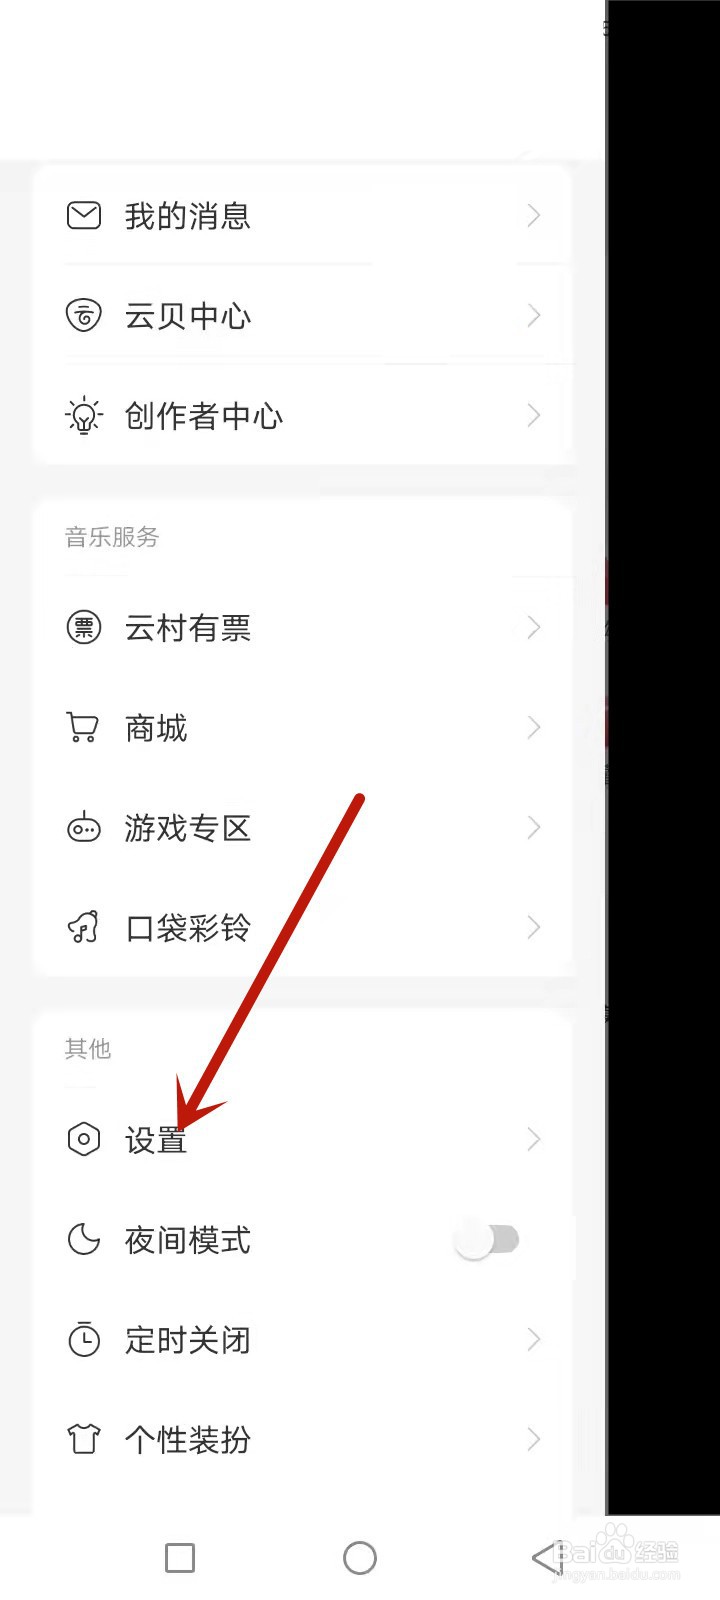Open 云贝中心 via its coin icon
This screenshot has height=1600, width=720.
[83, 315]
